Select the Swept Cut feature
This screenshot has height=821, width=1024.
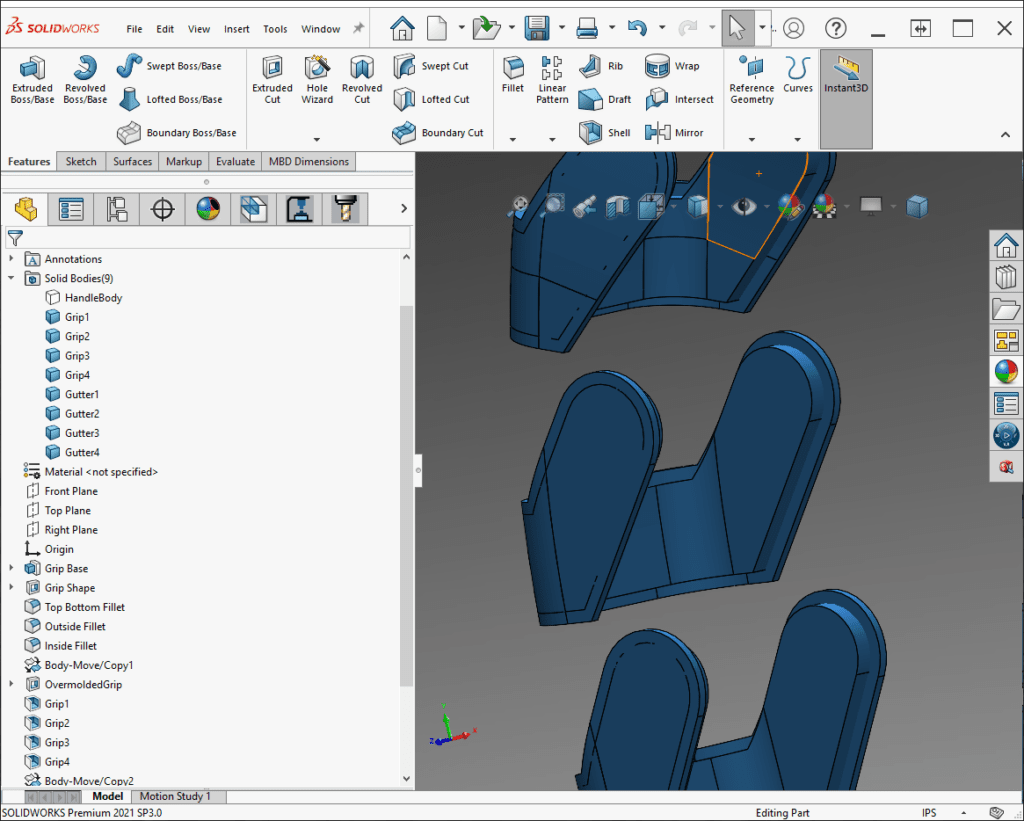[x=432, y=66]
